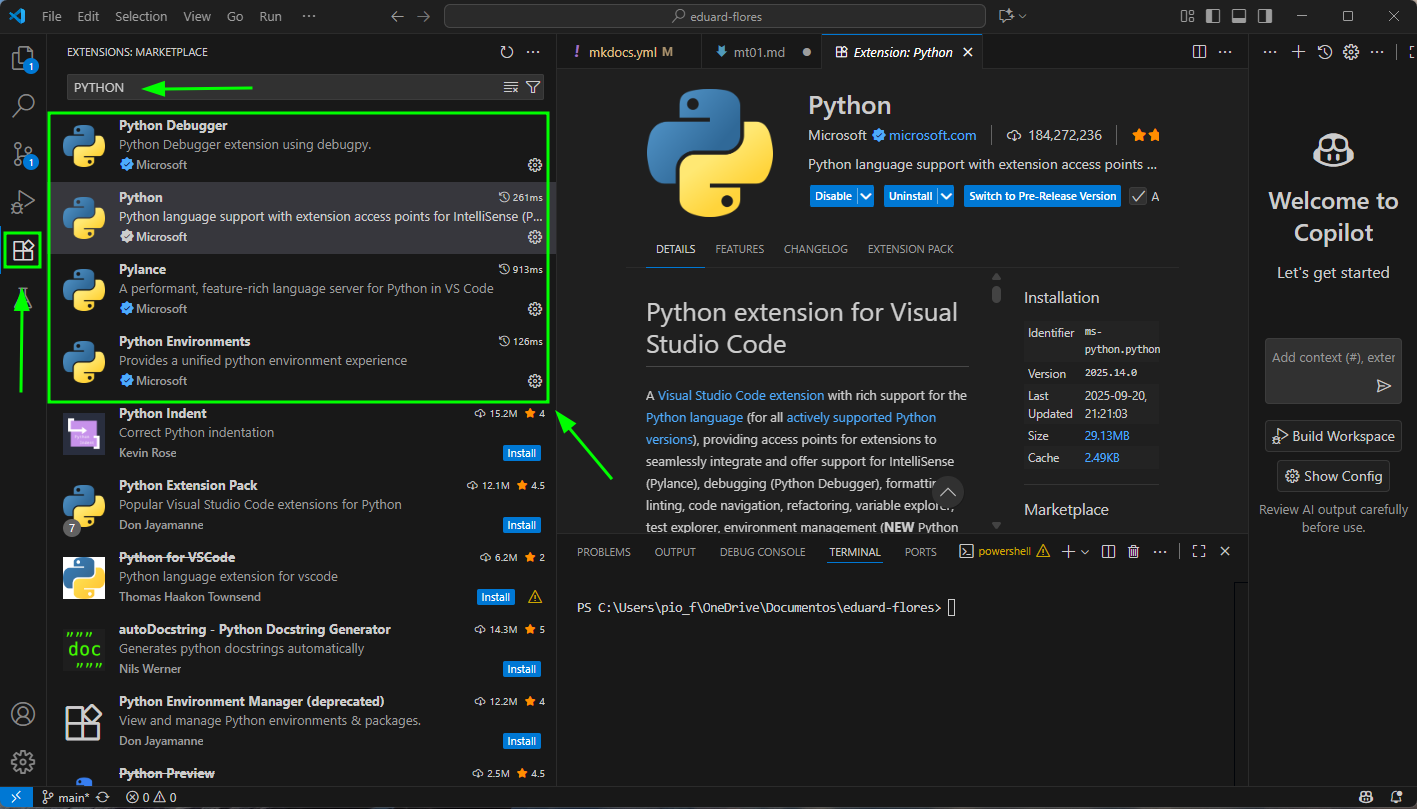Clear extensions search results icon
The image size is (1417, 809).
pyautogui.click(x=511, y=87)
